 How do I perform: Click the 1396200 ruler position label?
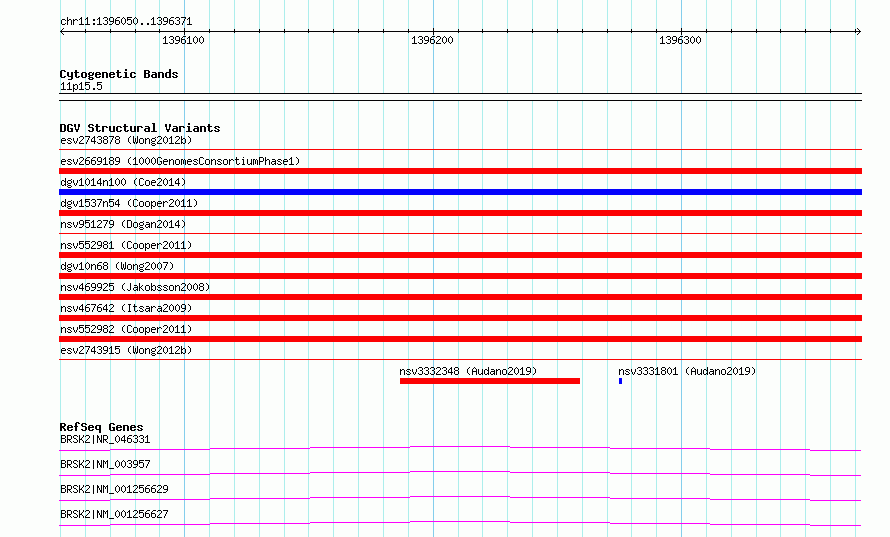tap(432, 40)
